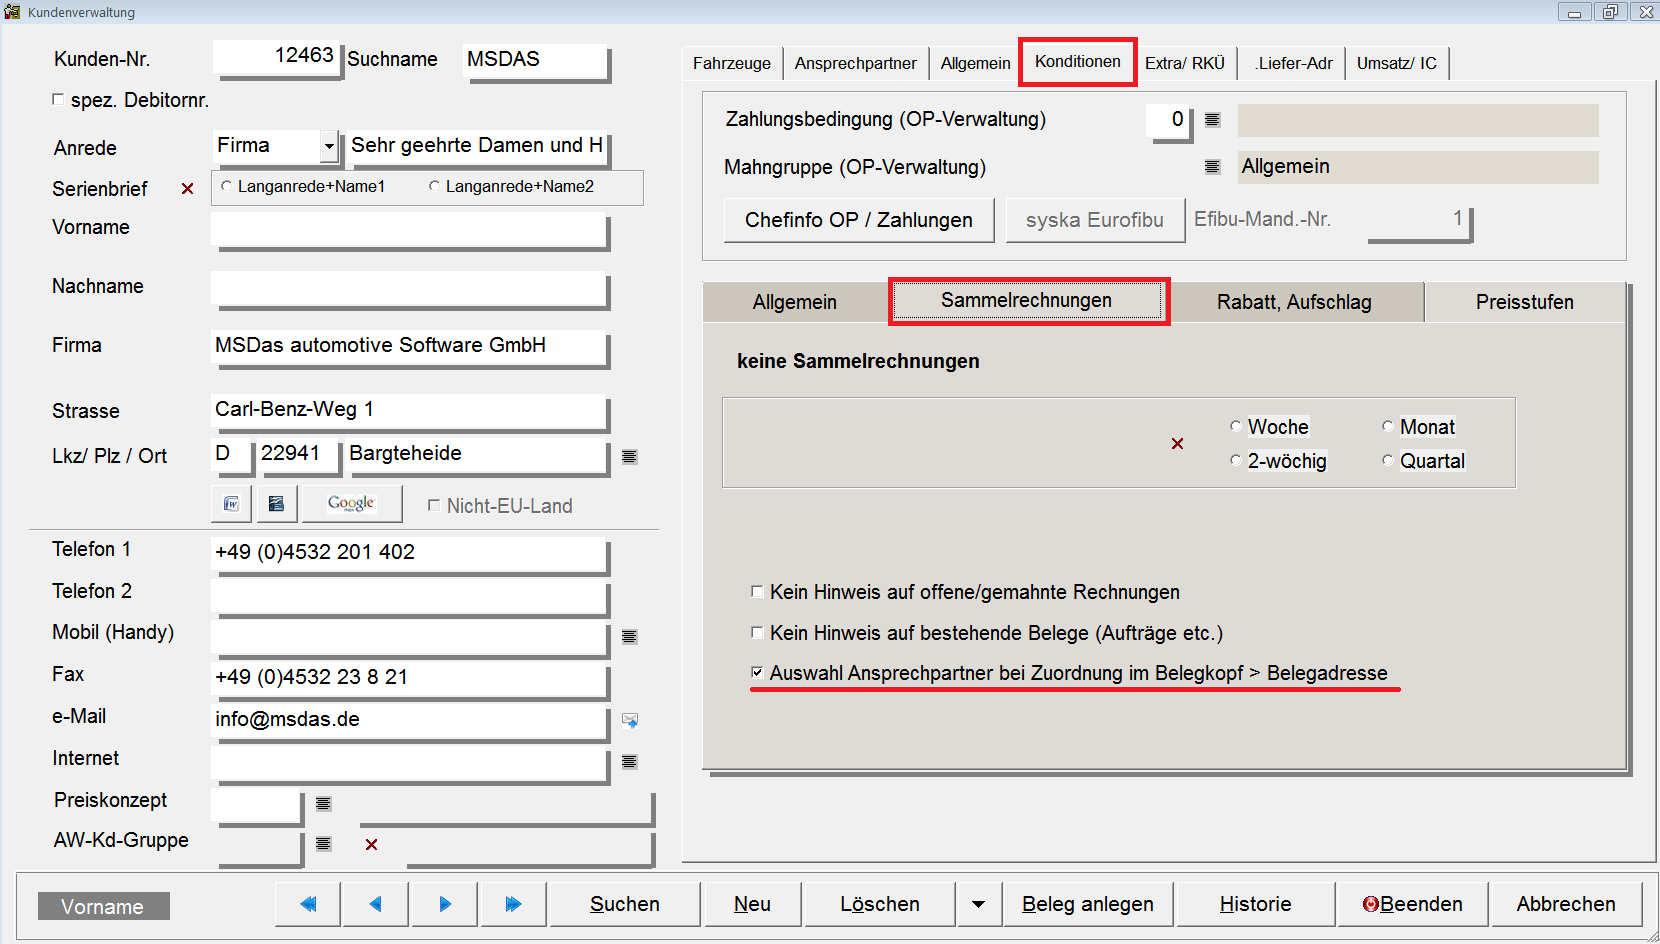This screenshot has height=944, width=1660.
Task: Open Historie button
Action: tap(1256, 904)
